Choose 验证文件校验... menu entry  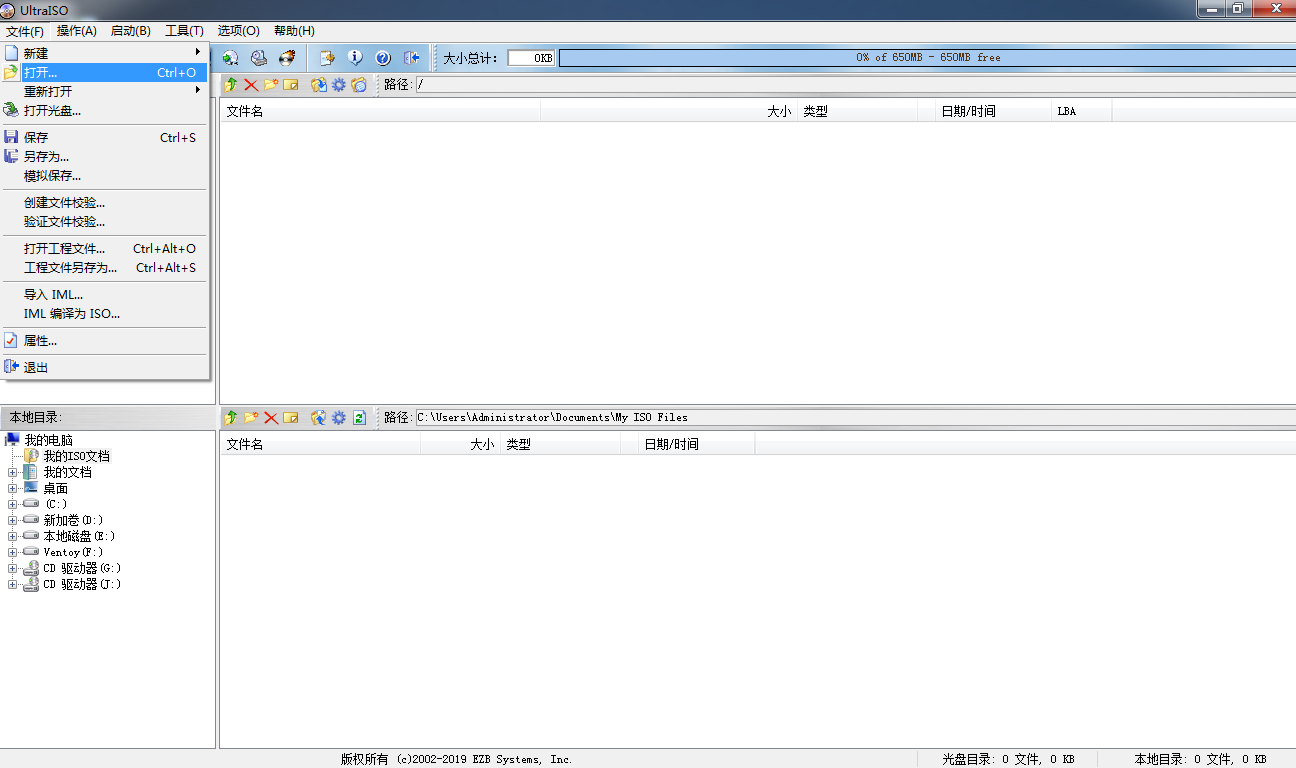click(104, 221)
